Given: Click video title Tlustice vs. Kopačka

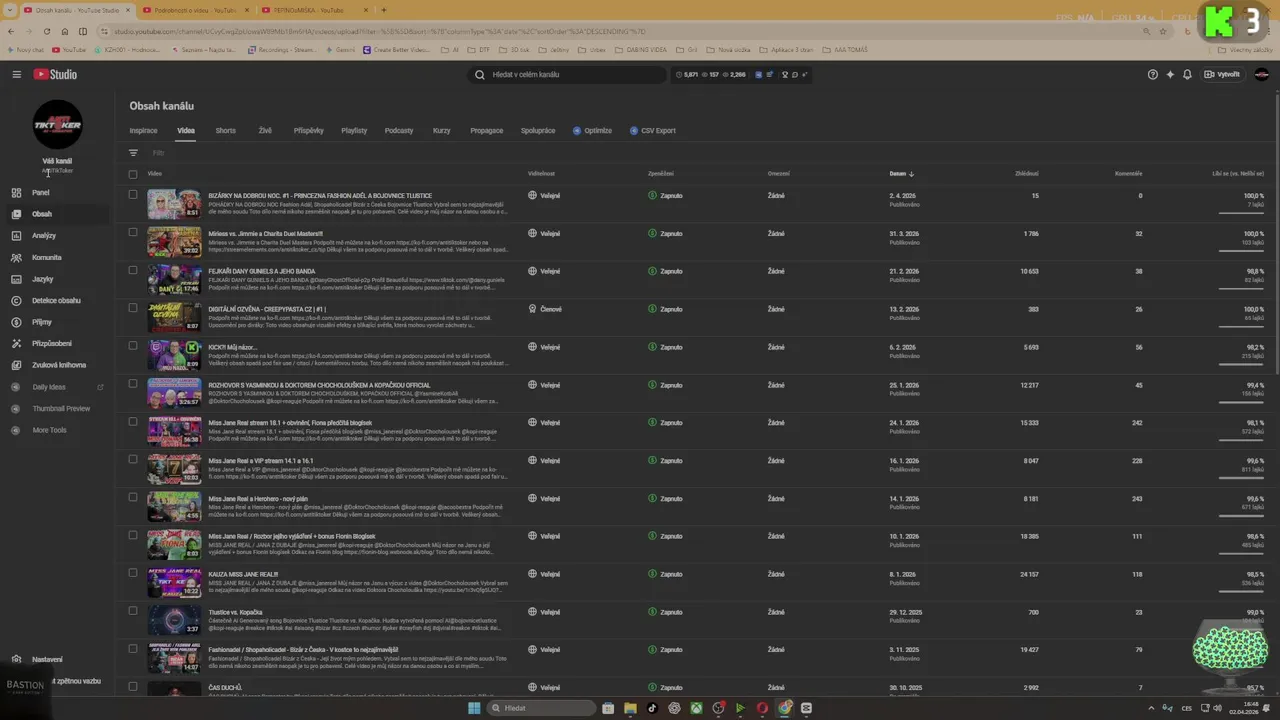Looking at the screenshot, I should [x=235, y=612].
